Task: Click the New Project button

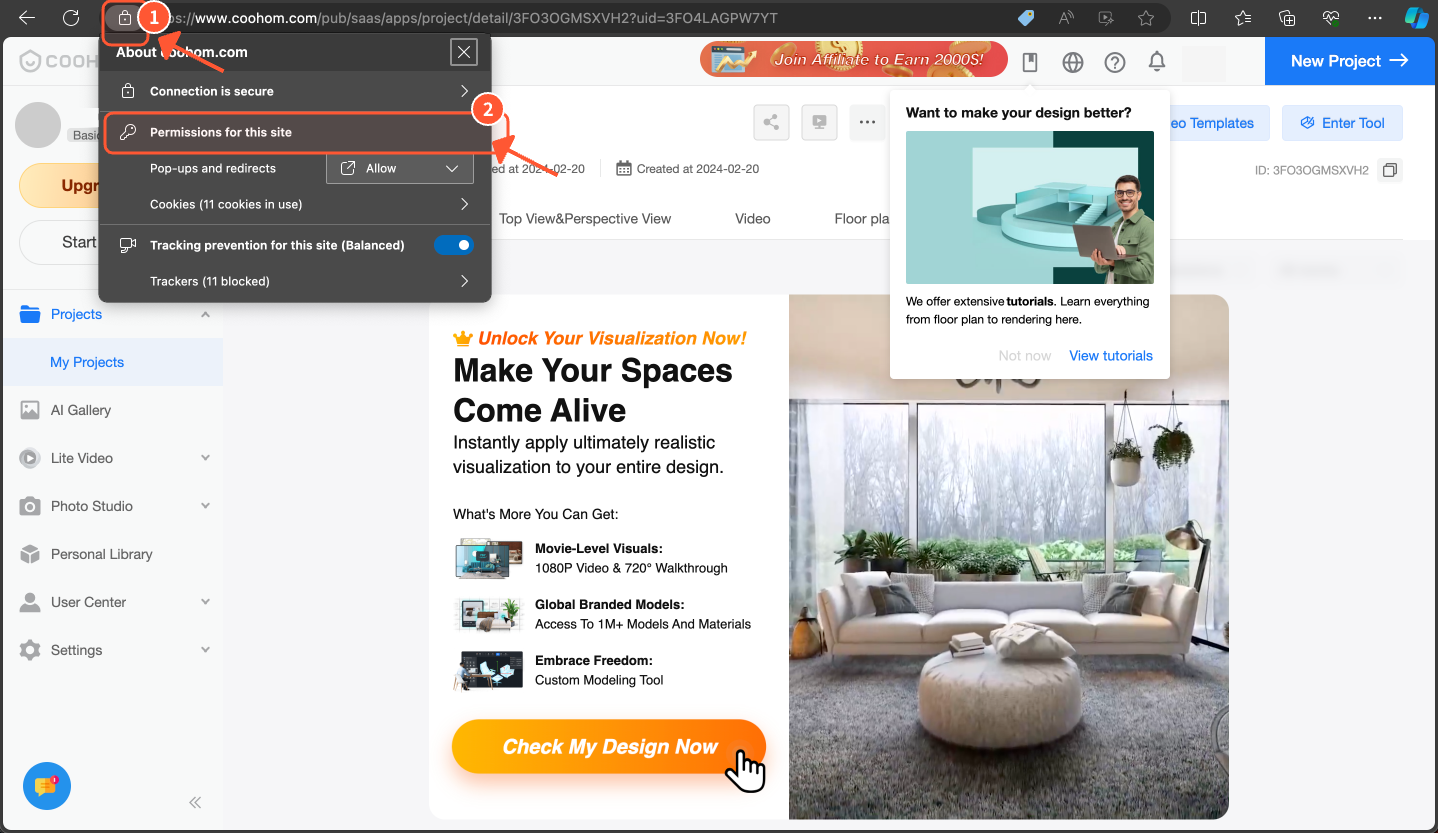Action: [x=1350, y=61]
